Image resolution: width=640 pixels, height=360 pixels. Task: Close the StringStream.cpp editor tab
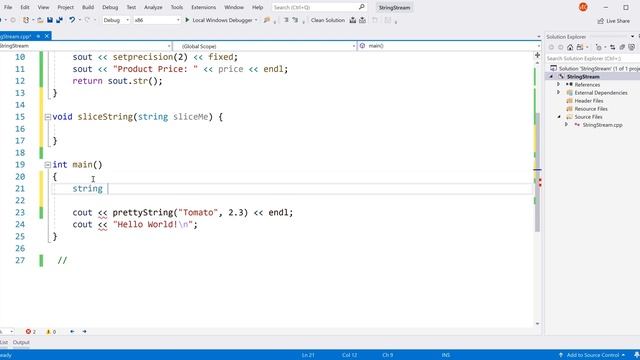pos(47,36)
